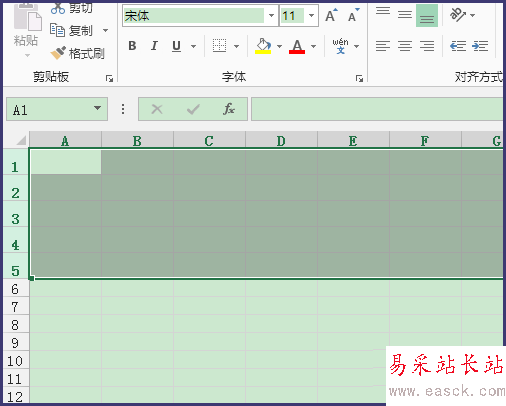Open text orientation dropdown arrow
Image resolution: width=506 pixels, height=406 pixels.
point(472,15)
